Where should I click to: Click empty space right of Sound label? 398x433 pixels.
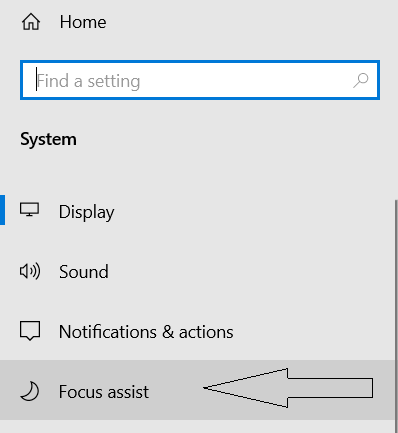click(x=250, y=272)
